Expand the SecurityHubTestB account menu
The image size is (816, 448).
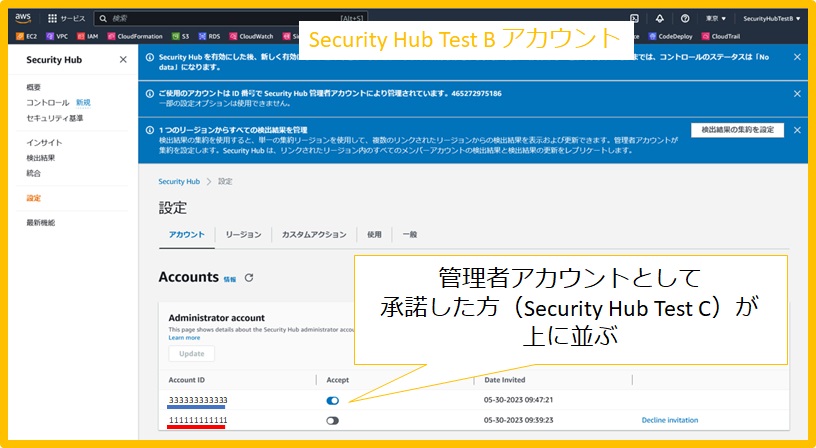click(x=772, y=19)
